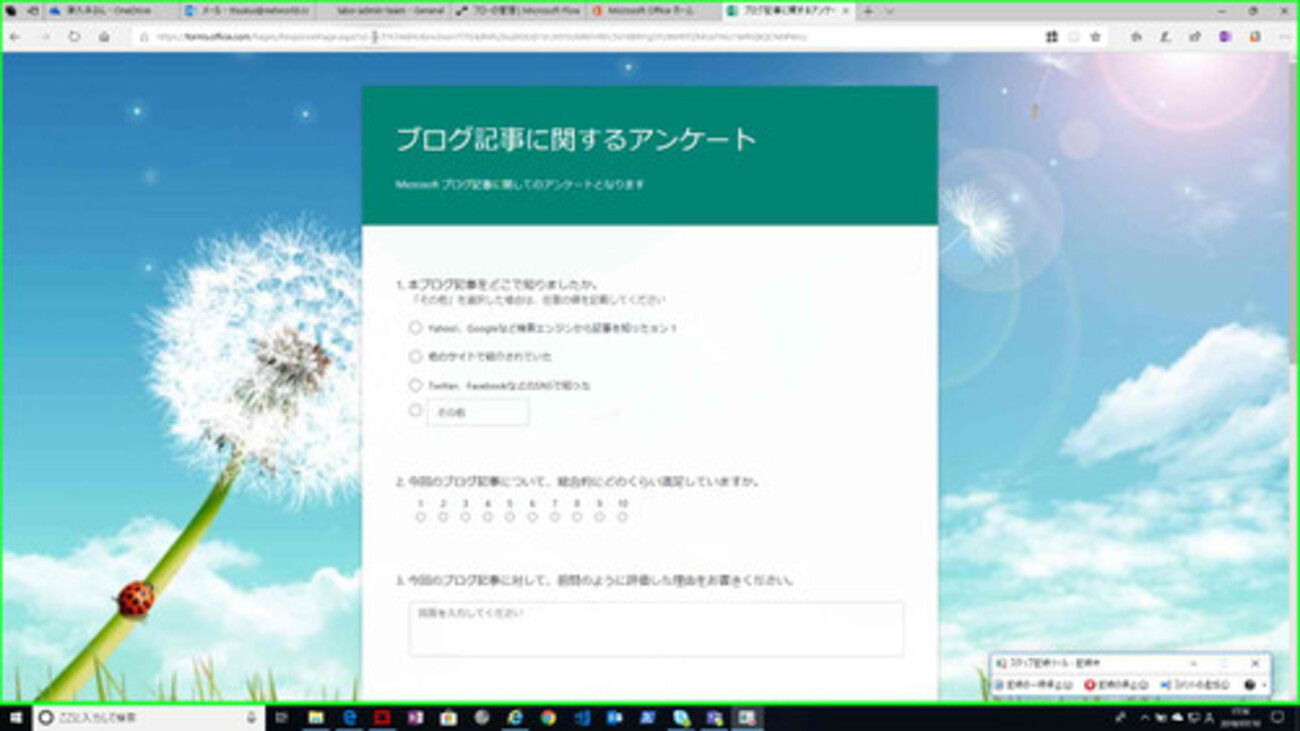
Task: Click the browser forward arrow
Action: pyautogui.click(x=45, y=37)
